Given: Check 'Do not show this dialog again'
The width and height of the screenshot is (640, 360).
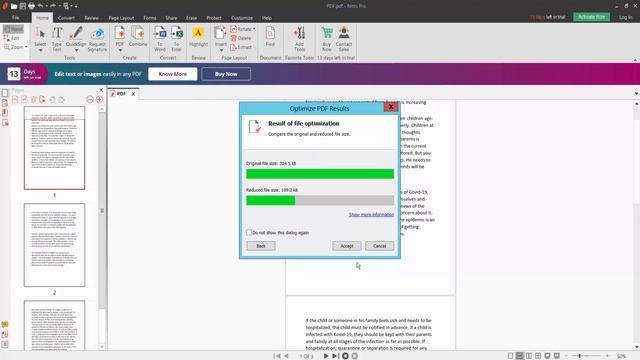Looking at the screenshot, I should tap(249, 232).
